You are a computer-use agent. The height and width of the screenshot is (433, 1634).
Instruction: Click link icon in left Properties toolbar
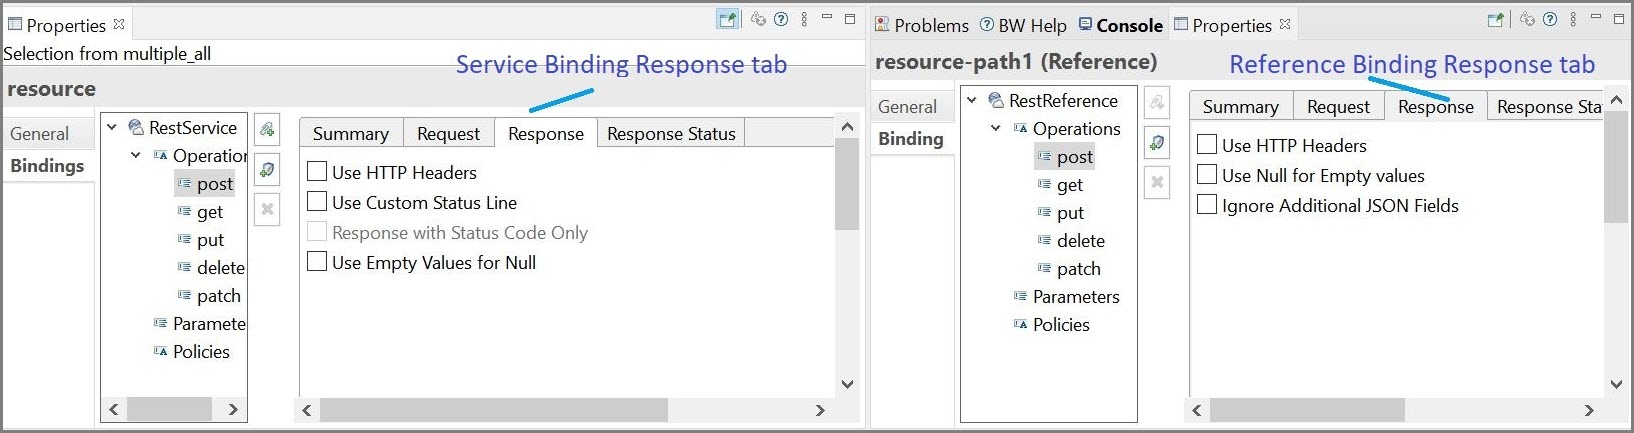click(x=759, y=19)
